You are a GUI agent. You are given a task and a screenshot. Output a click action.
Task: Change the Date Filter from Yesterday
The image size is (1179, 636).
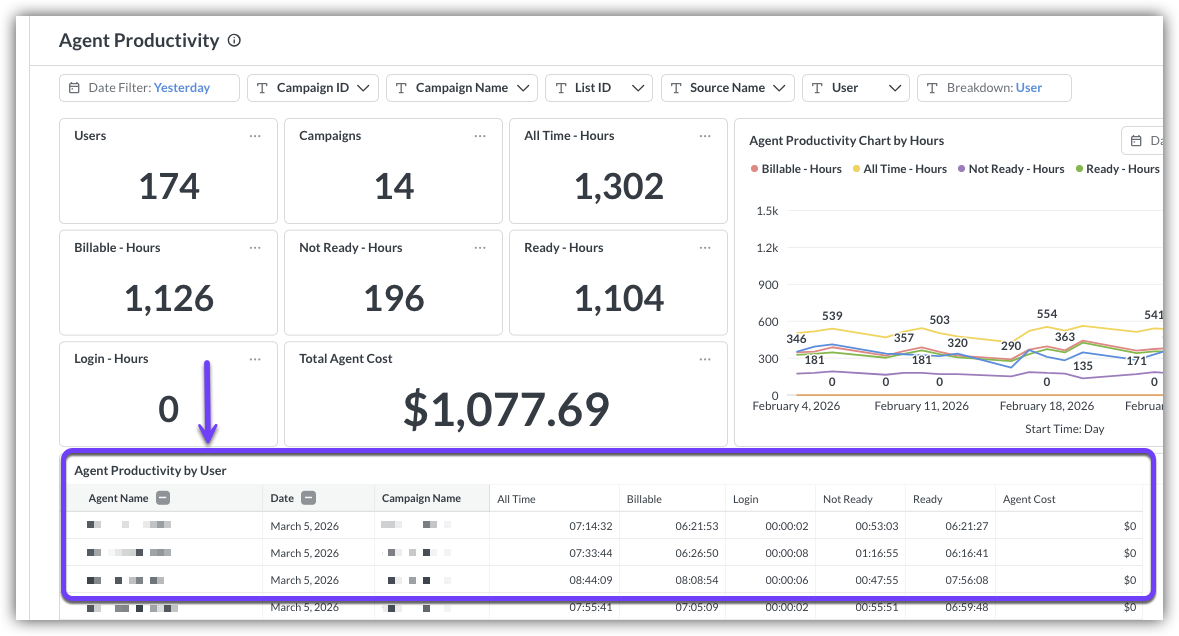(149, 88)
